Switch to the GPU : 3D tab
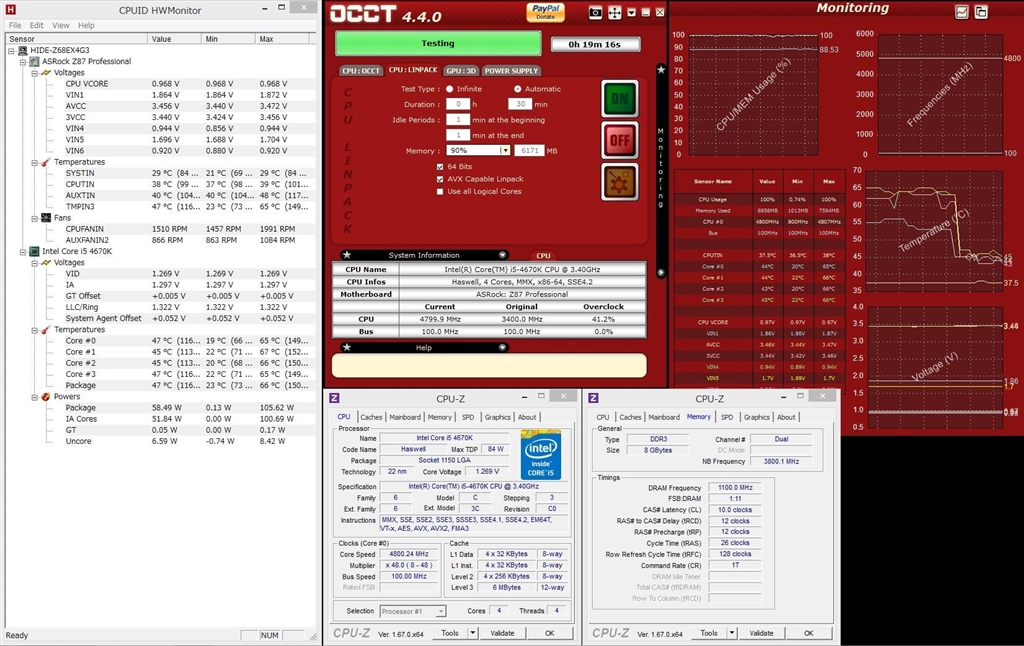The width and height of the screenshot is (1024, 646). click(x=461, y=71)
